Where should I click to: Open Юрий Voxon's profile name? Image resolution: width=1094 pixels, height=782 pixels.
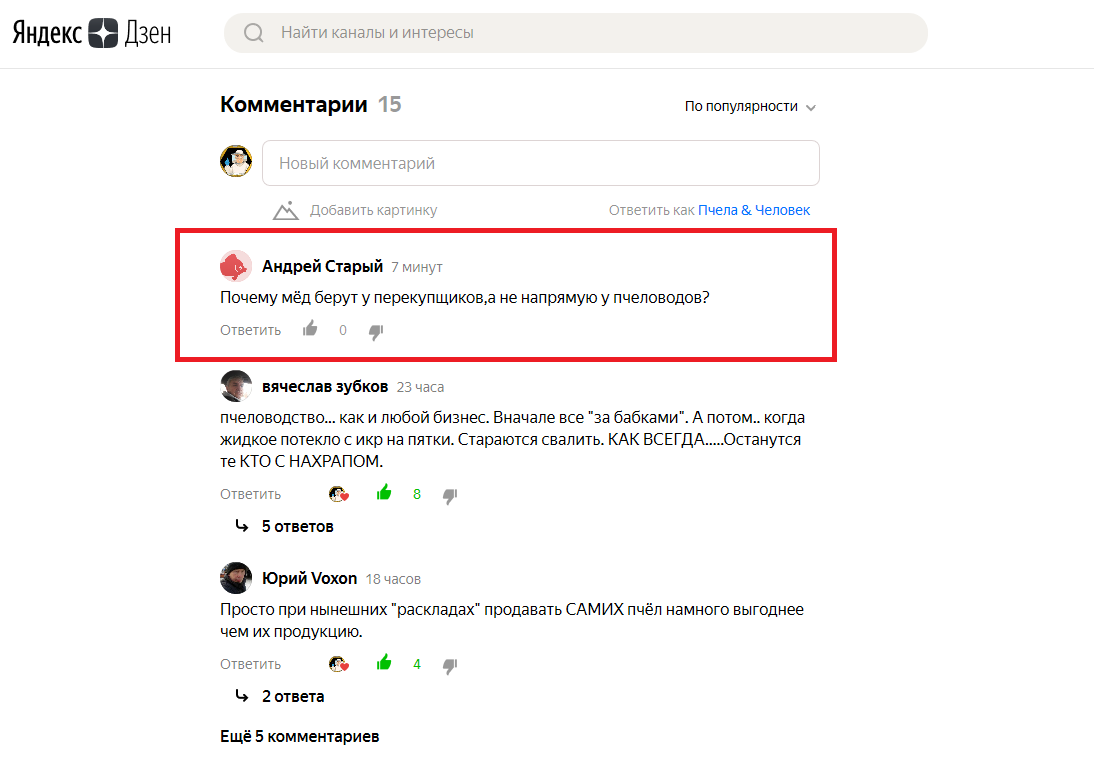point(308,577)
